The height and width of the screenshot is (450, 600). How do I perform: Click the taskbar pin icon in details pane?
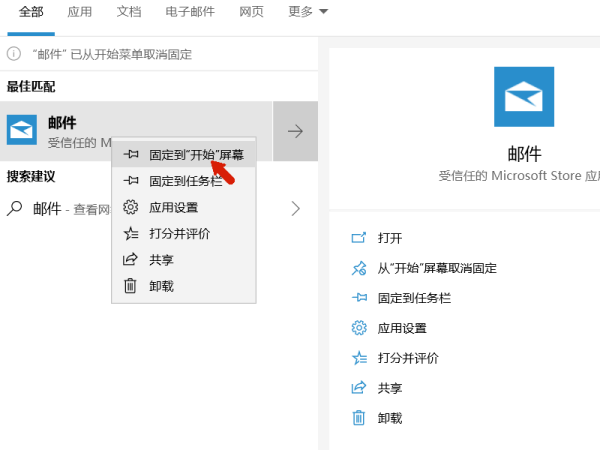click(359, 297)
